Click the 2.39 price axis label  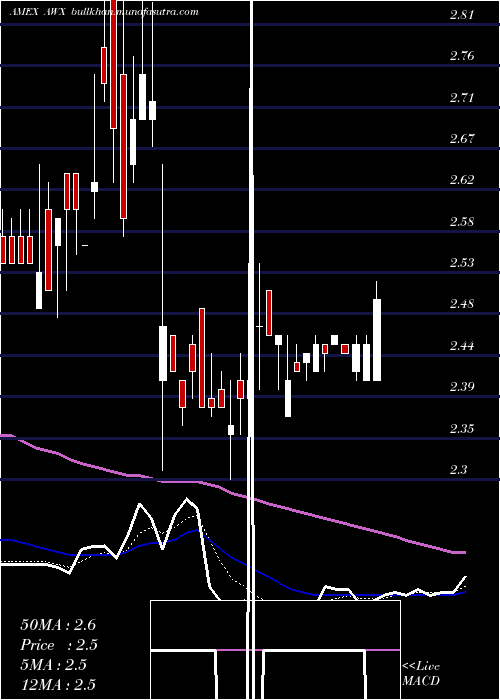coord(462,387)
